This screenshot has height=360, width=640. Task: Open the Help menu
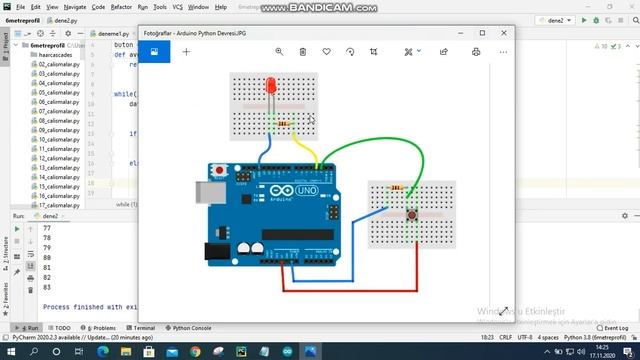[221, 7]
